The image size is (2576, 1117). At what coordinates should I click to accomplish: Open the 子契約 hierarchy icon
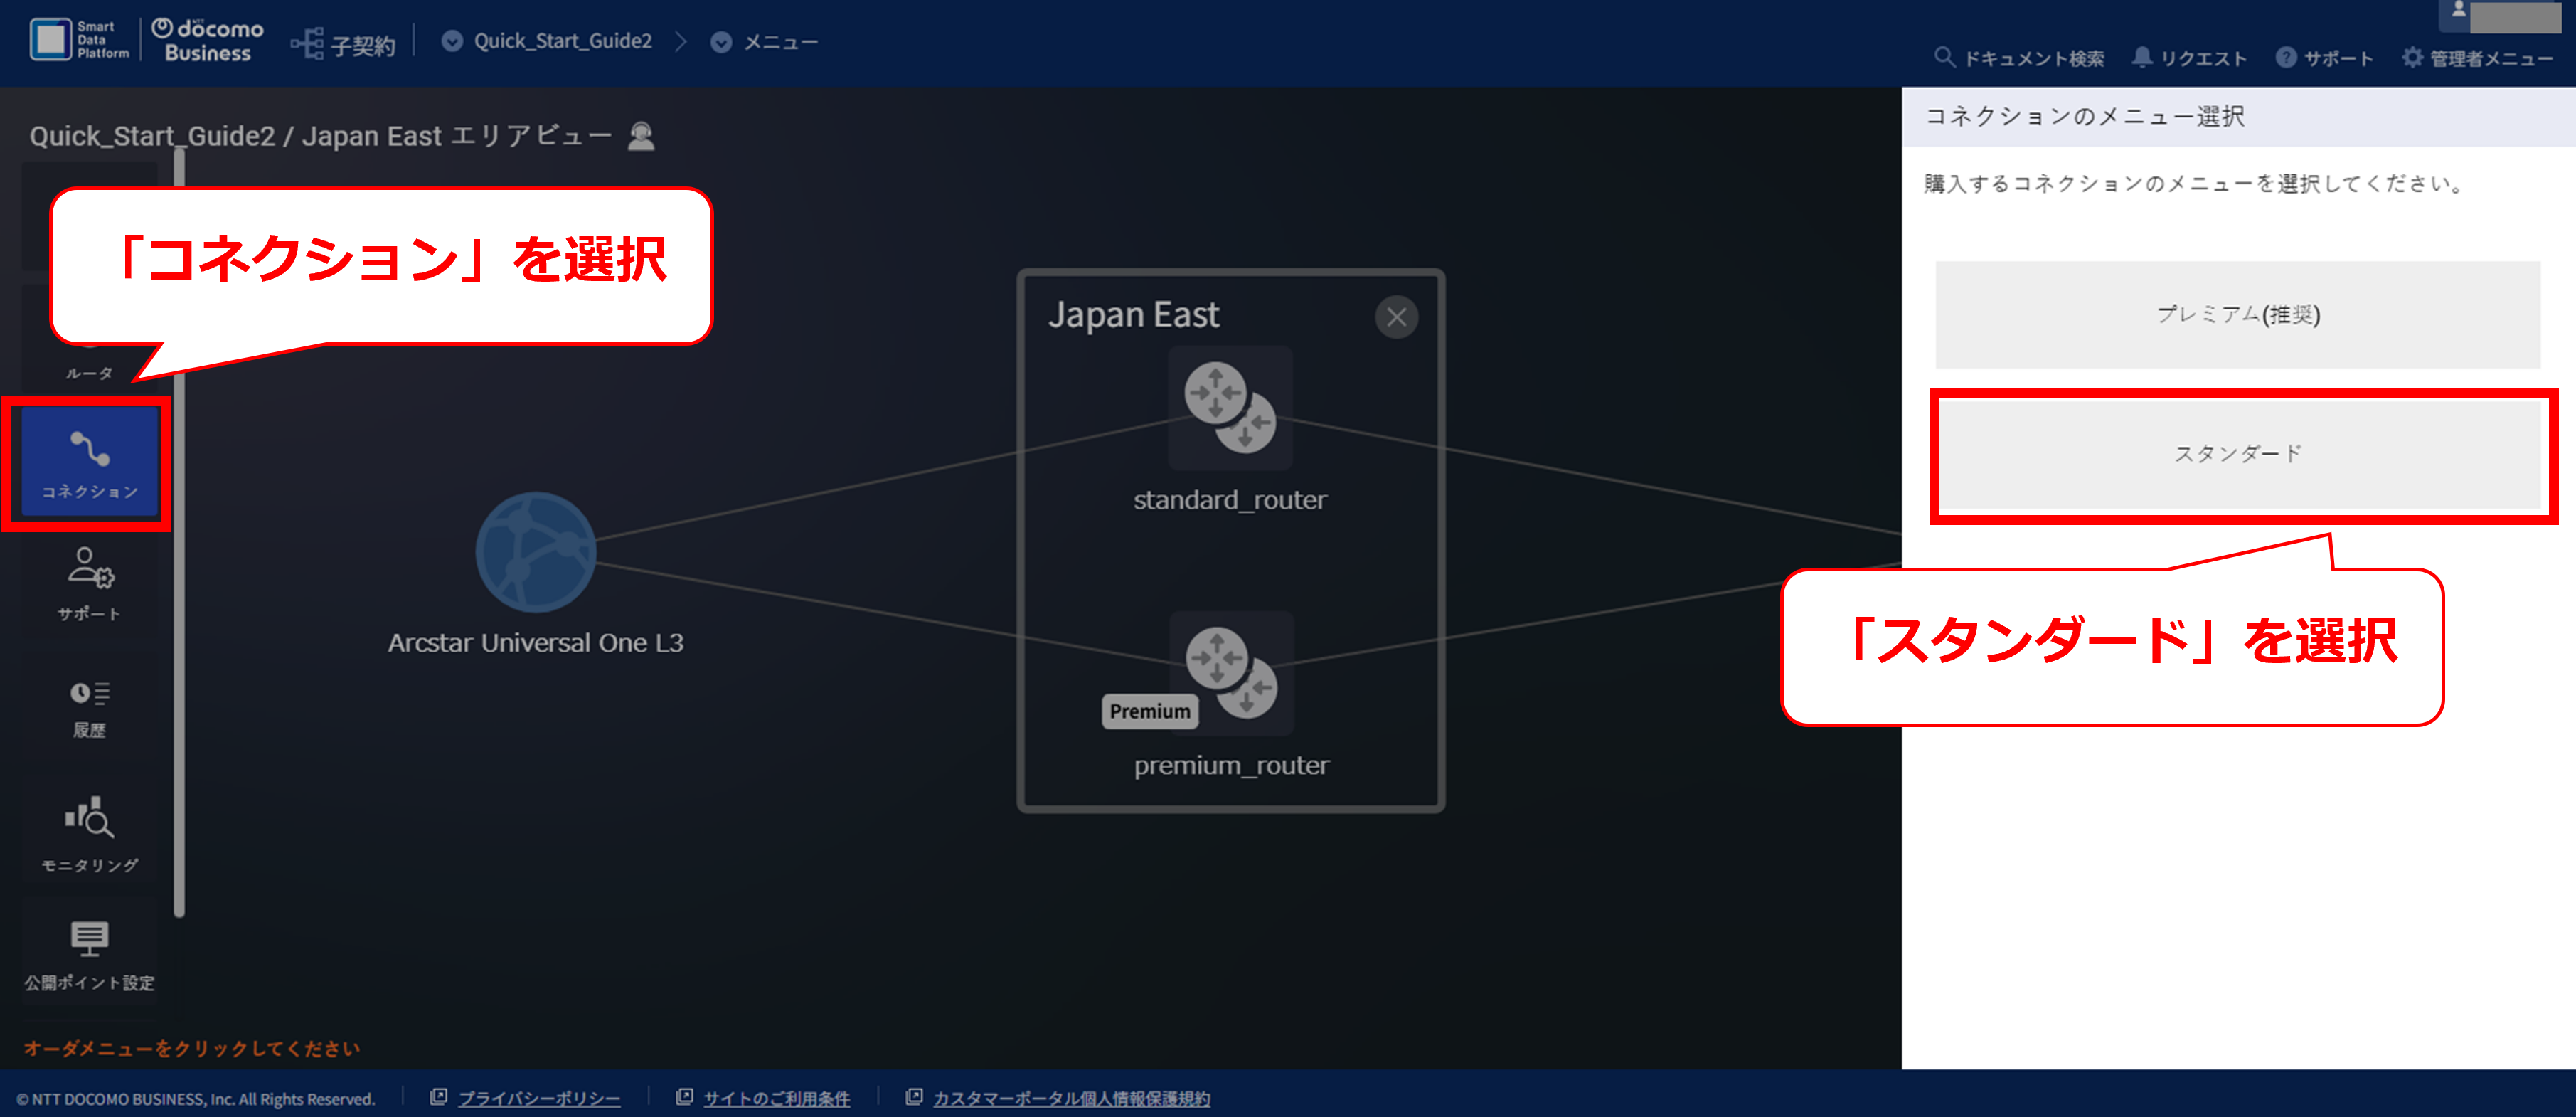click(307, 44)
